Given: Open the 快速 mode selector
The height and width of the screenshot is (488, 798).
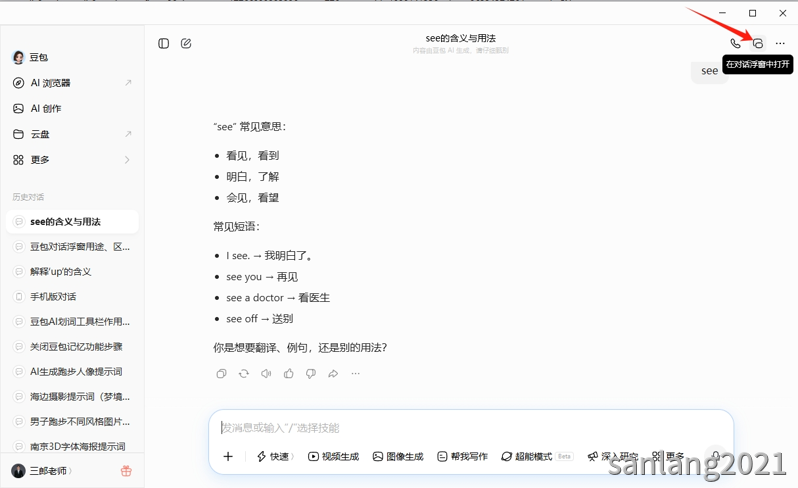Looking at the screenshot, I should [x=275, y=456].
